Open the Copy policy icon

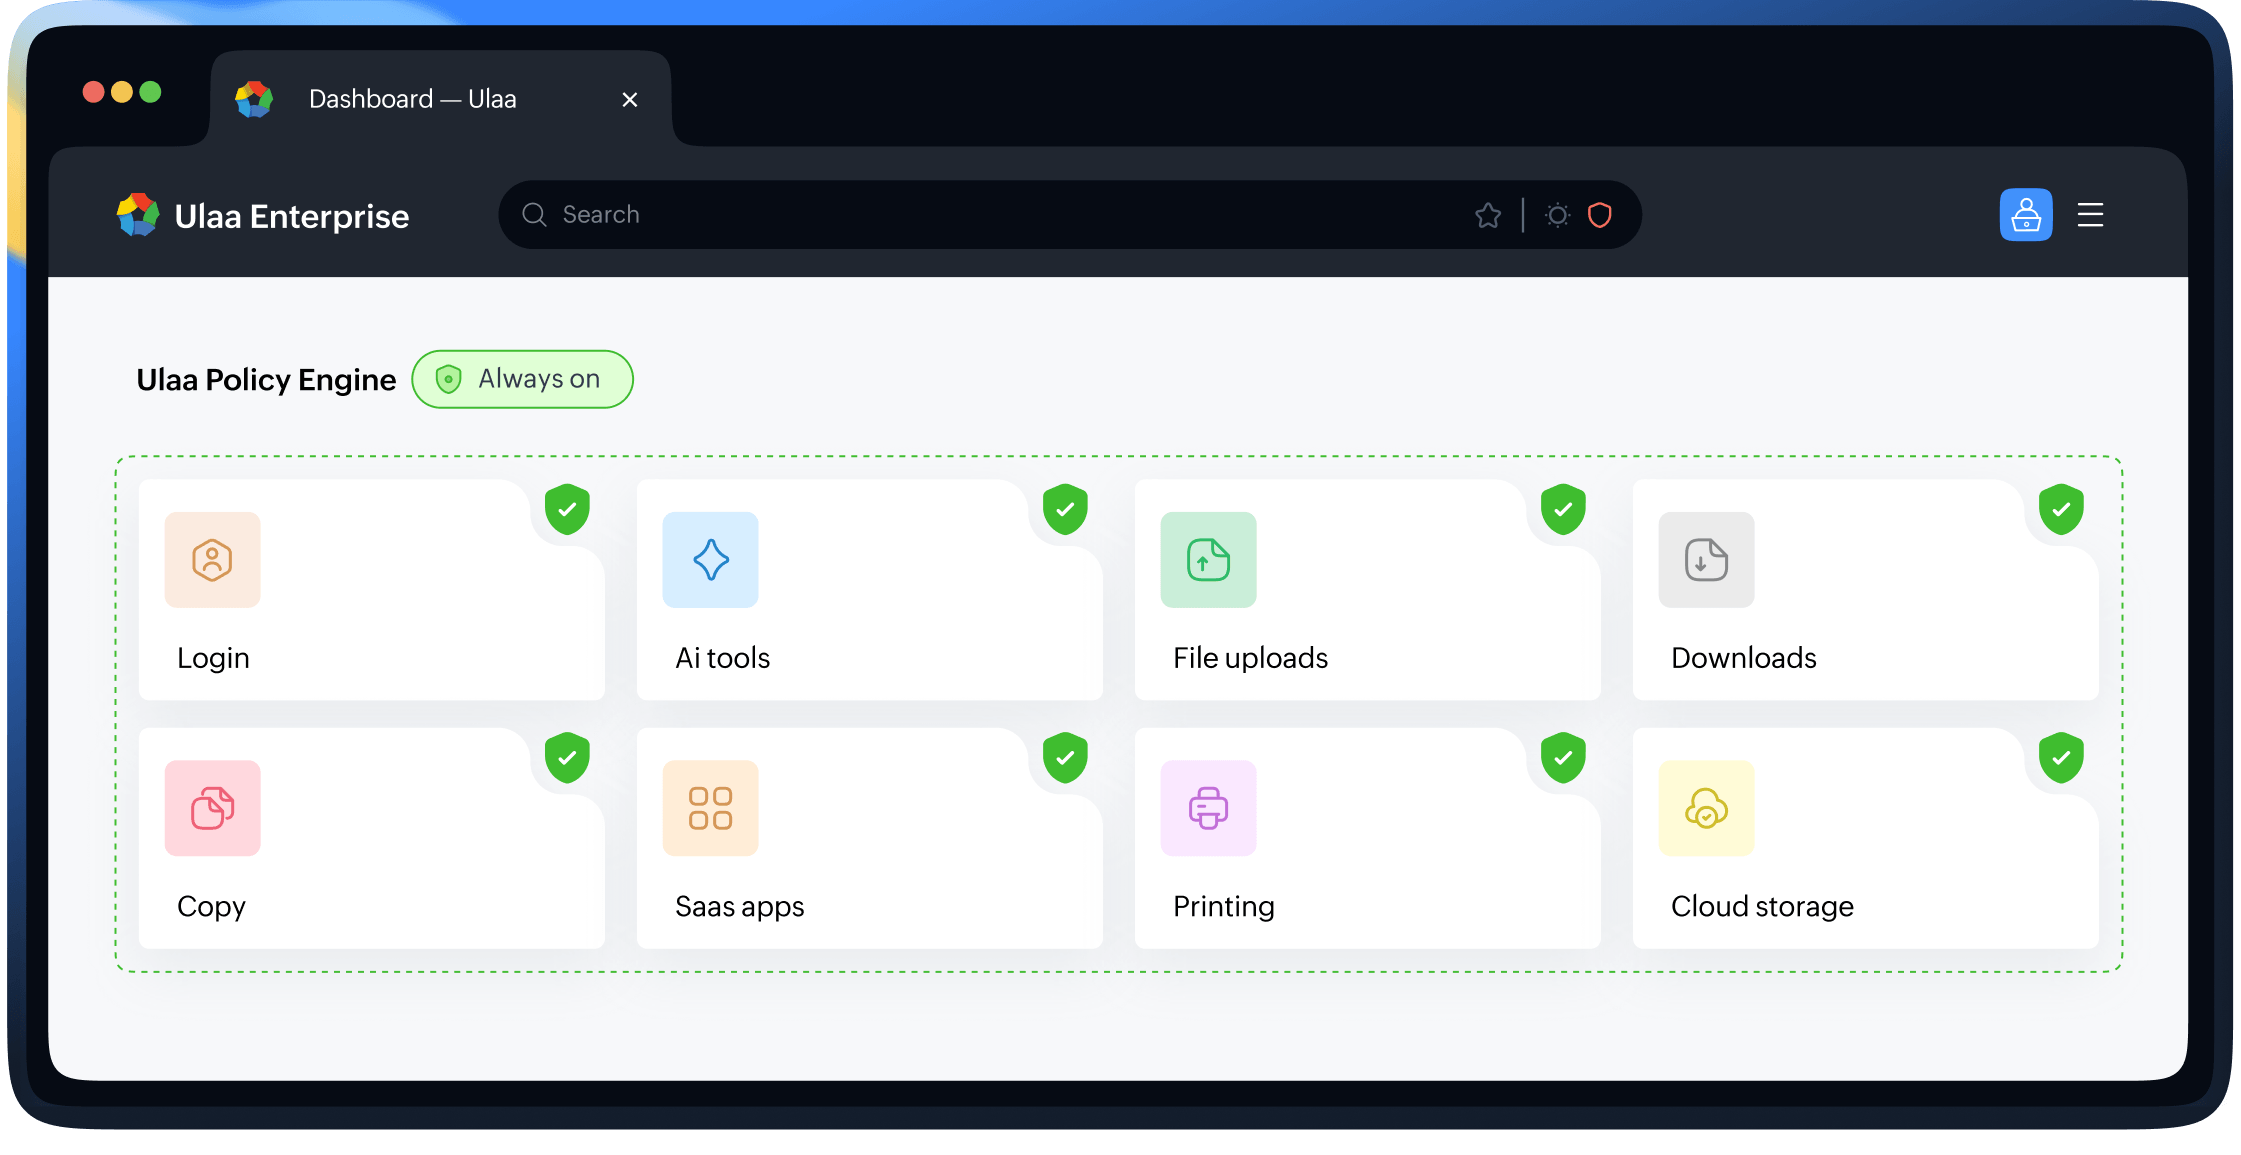click(212, 808)
